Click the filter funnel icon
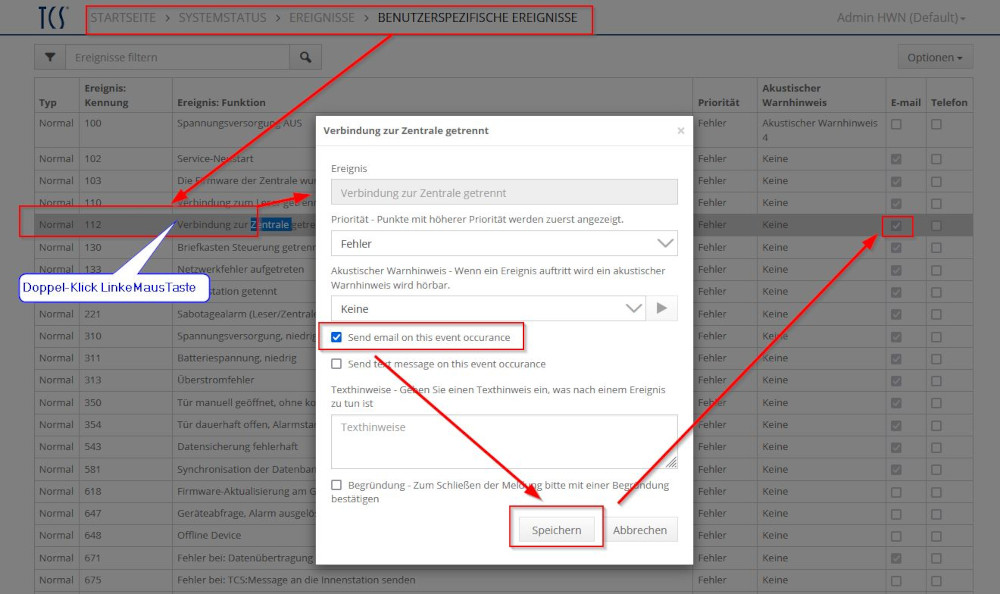The width and height of the screenshot is (1000, 594). pyautogui.click(x=50, y=58)
